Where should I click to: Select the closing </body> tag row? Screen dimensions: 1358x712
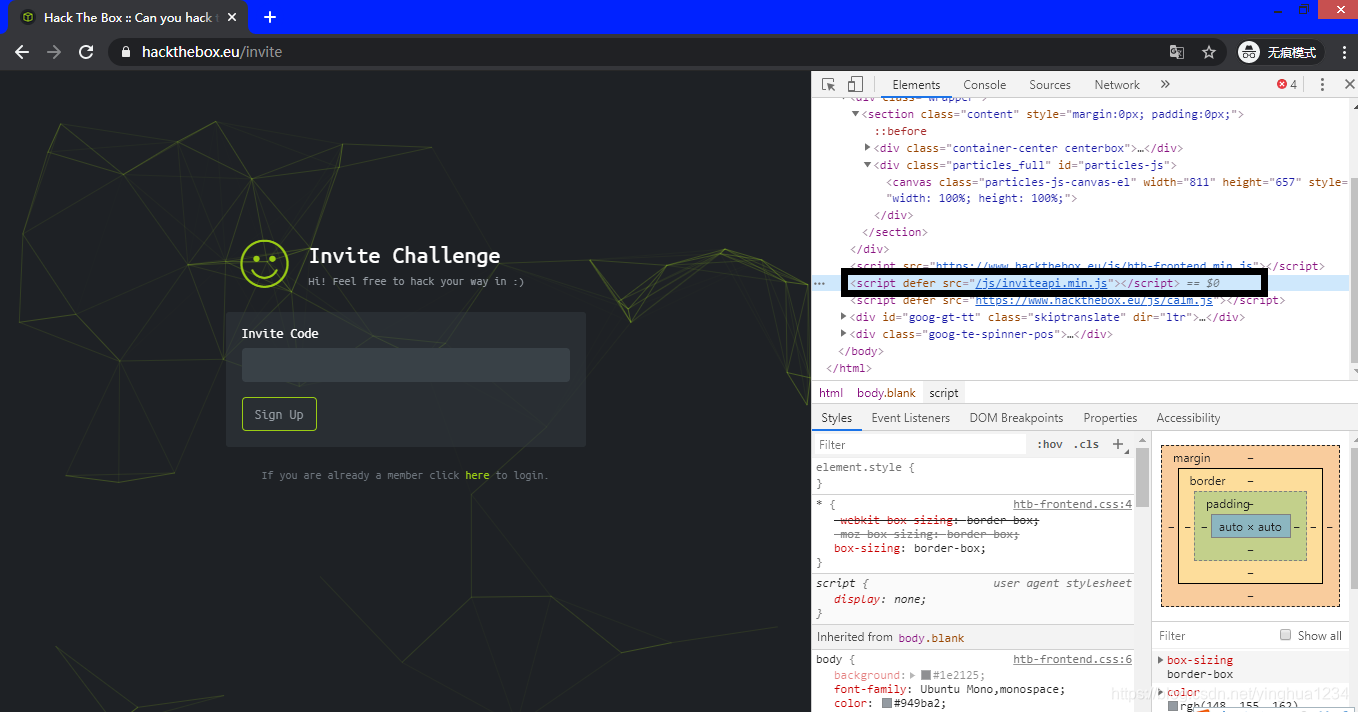[861, 351]
